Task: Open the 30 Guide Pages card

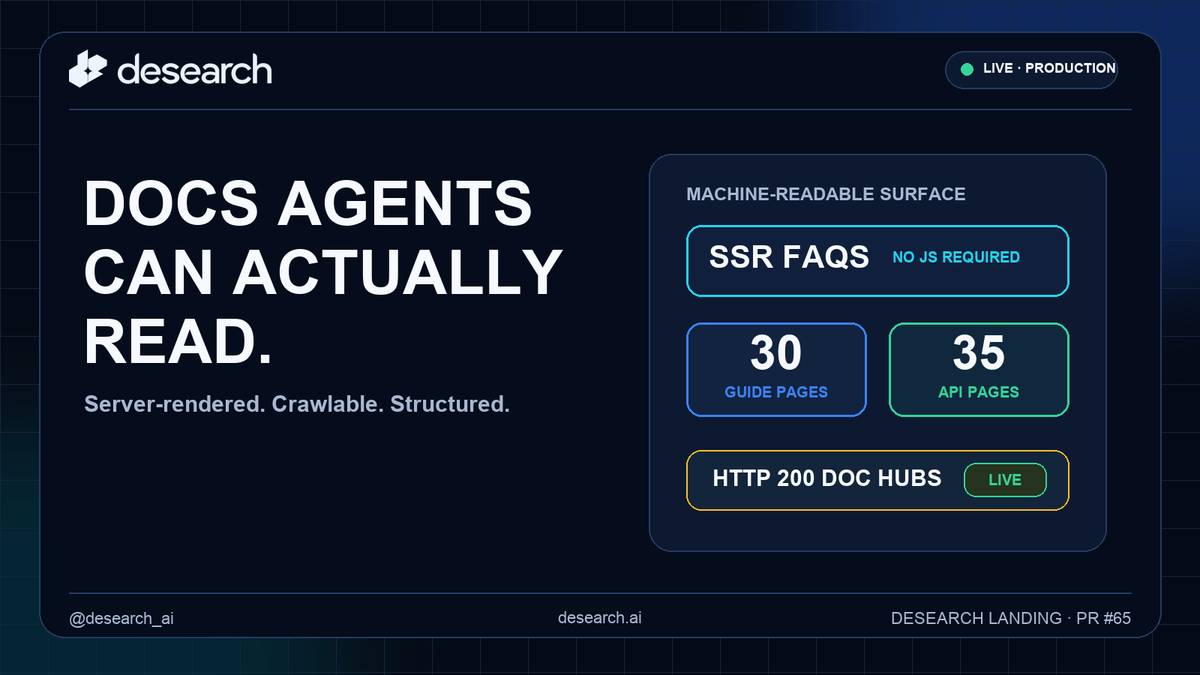Action: 776,369
